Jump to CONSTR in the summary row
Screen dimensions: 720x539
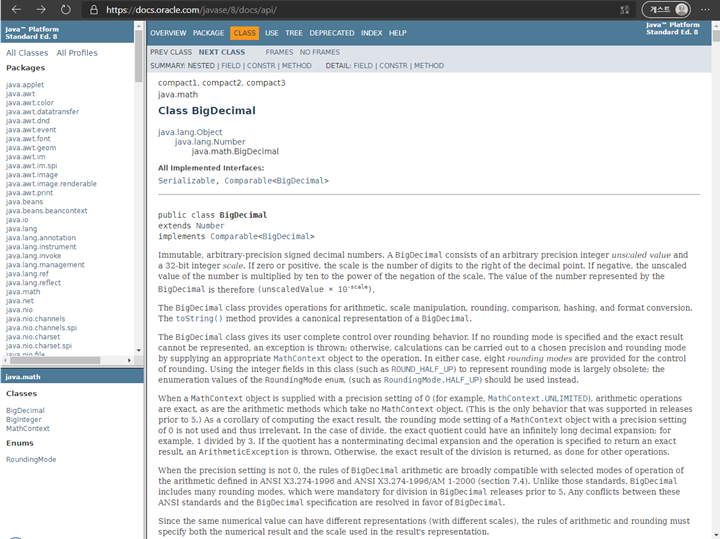pos(261,66)
